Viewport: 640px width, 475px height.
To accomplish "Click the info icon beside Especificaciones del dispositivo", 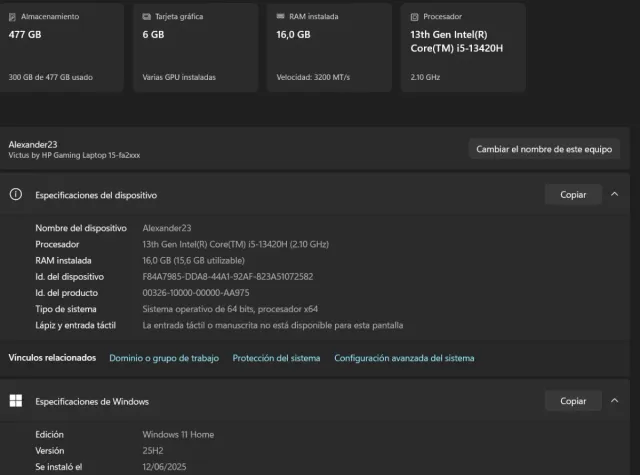I will [x=16, y=194].
